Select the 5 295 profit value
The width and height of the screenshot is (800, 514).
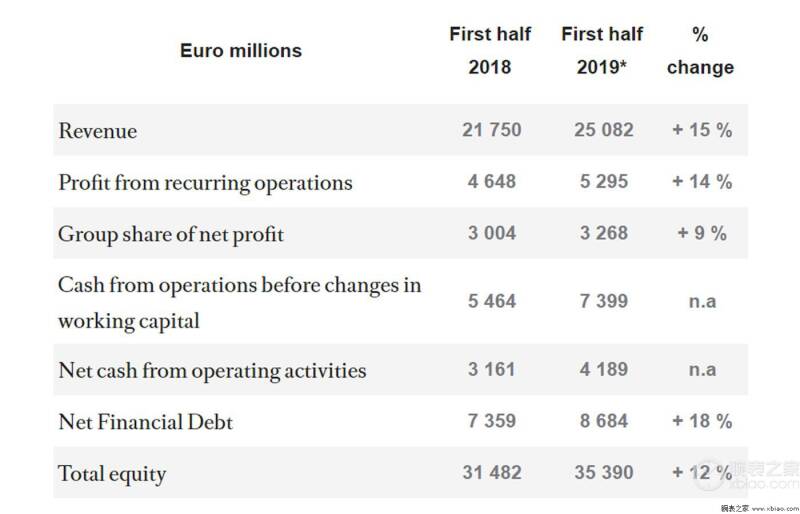(604, 182)
